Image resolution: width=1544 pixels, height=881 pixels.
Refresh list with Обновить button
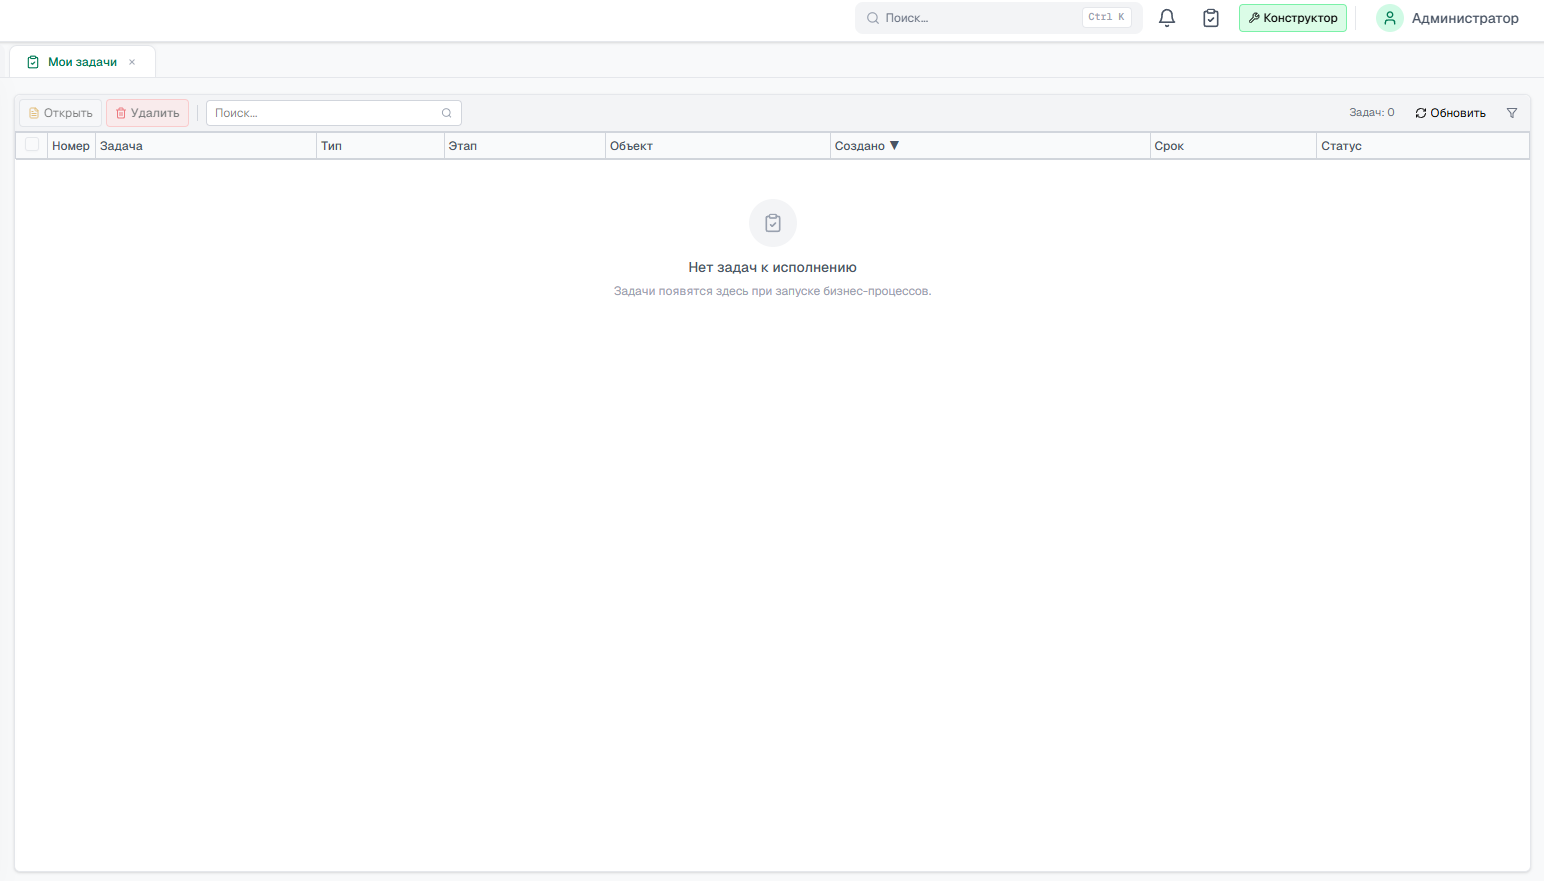point(1450,113)
